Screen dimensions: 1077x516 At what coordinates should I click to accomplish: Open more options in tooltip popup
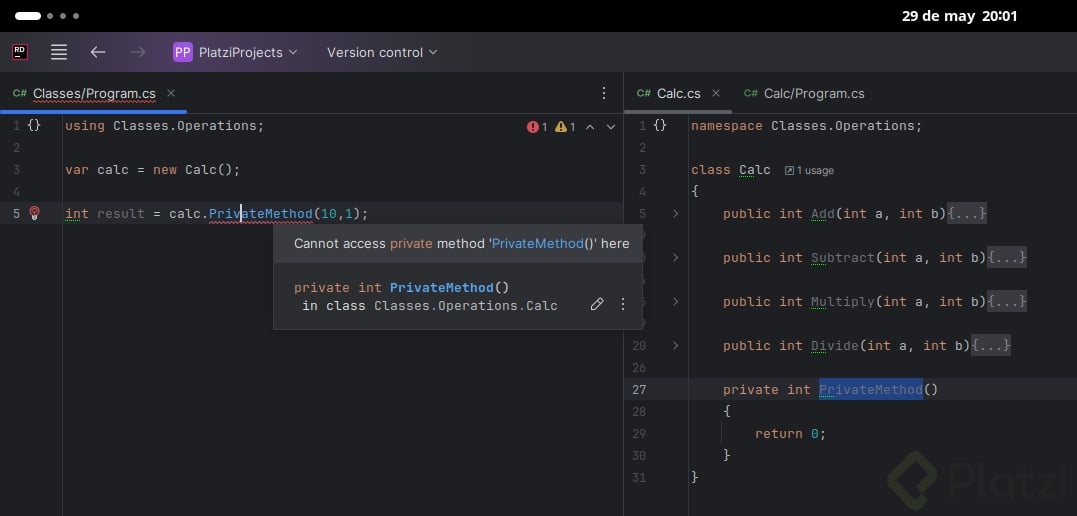[x=623, y=304]
